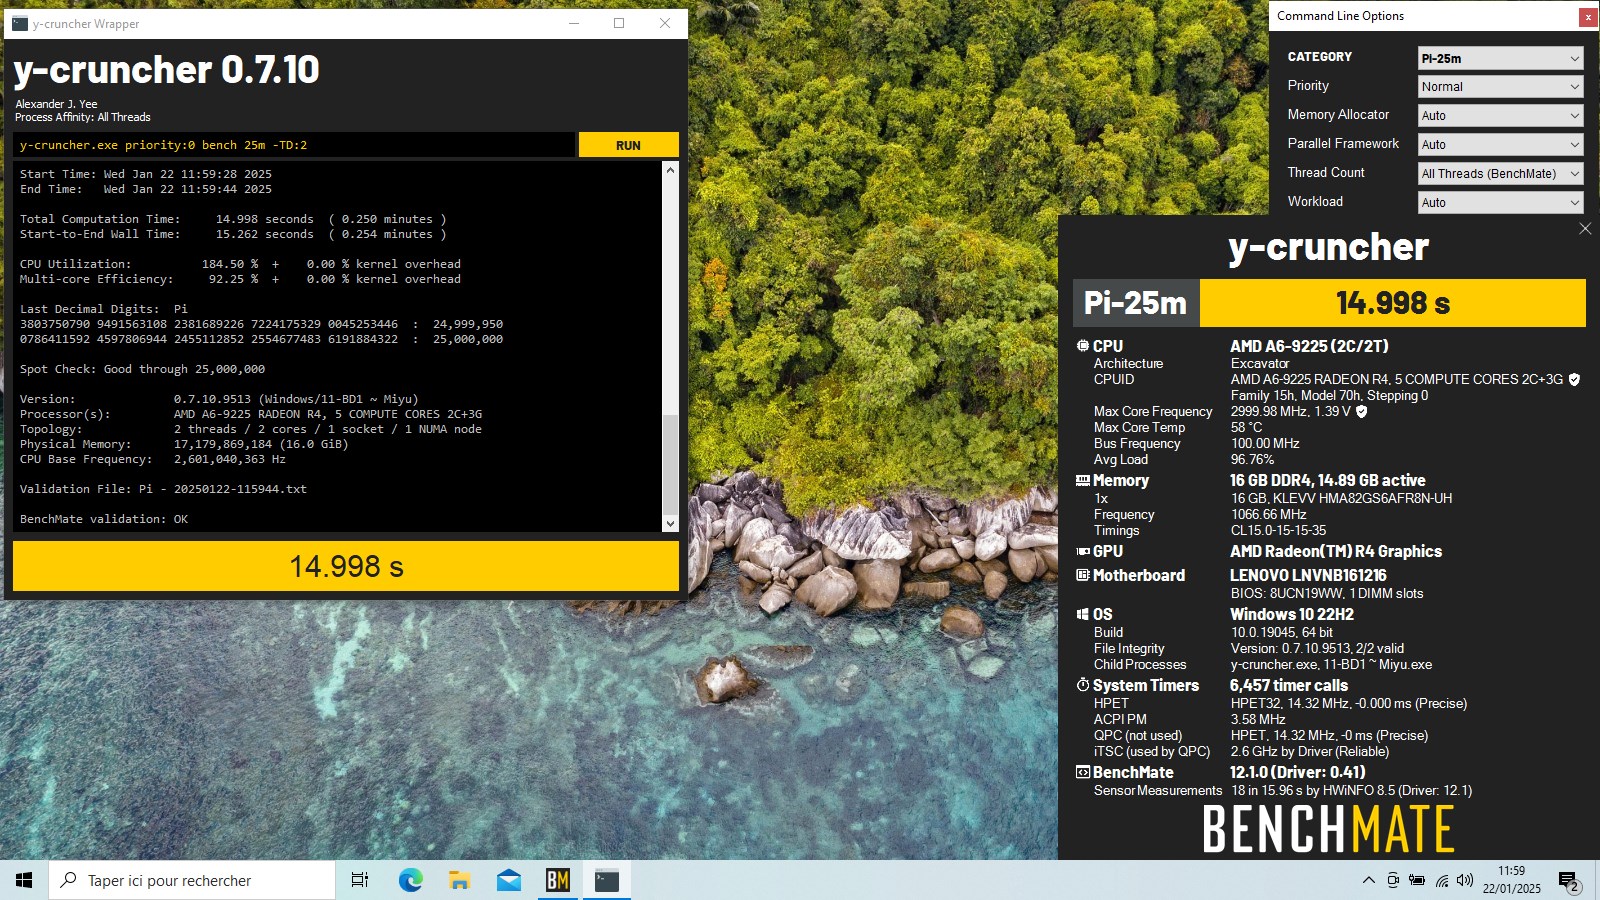Click the System Timers clock icon
This screenshot has width=1600, height=900.
pyautogui.click(x=1082, y=685)
